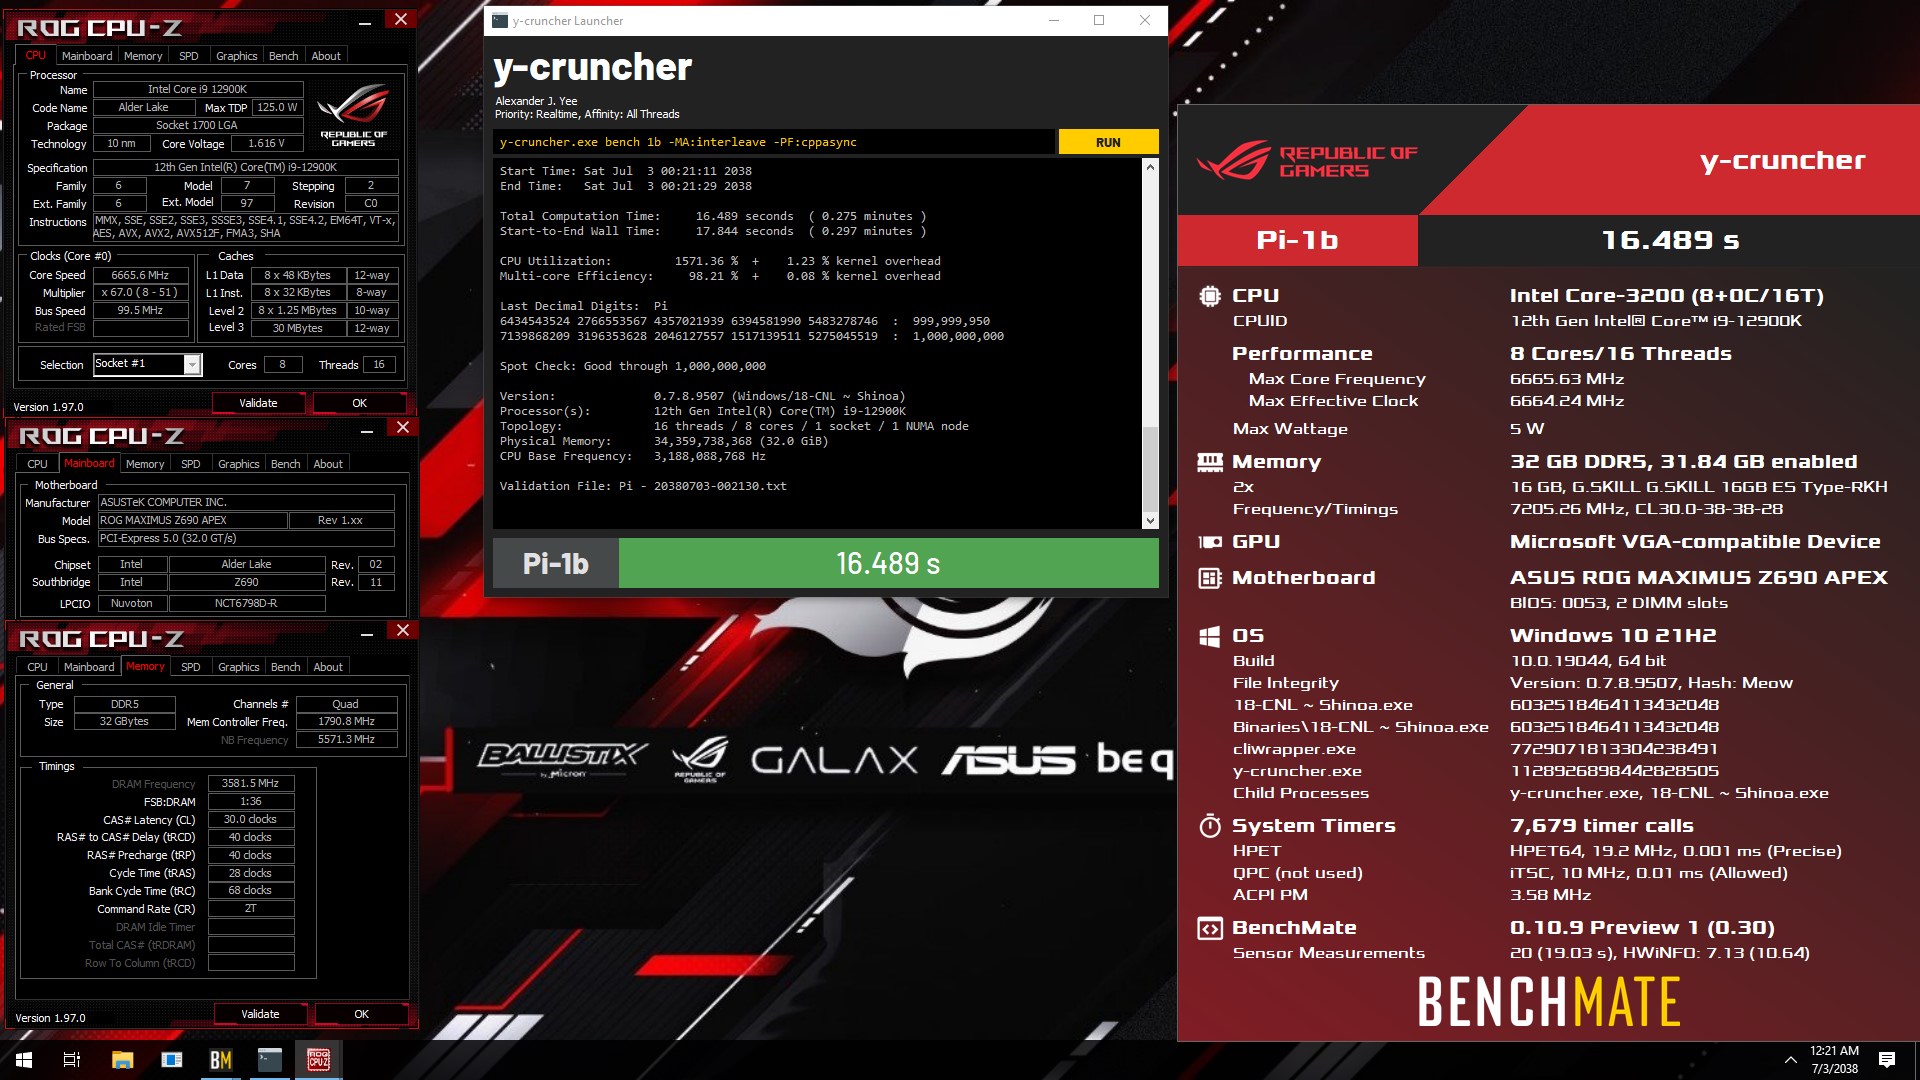The image size is (1920, 1080).
Task: Minimize the top ROG CPU-Z window
Action: (365, 22)
